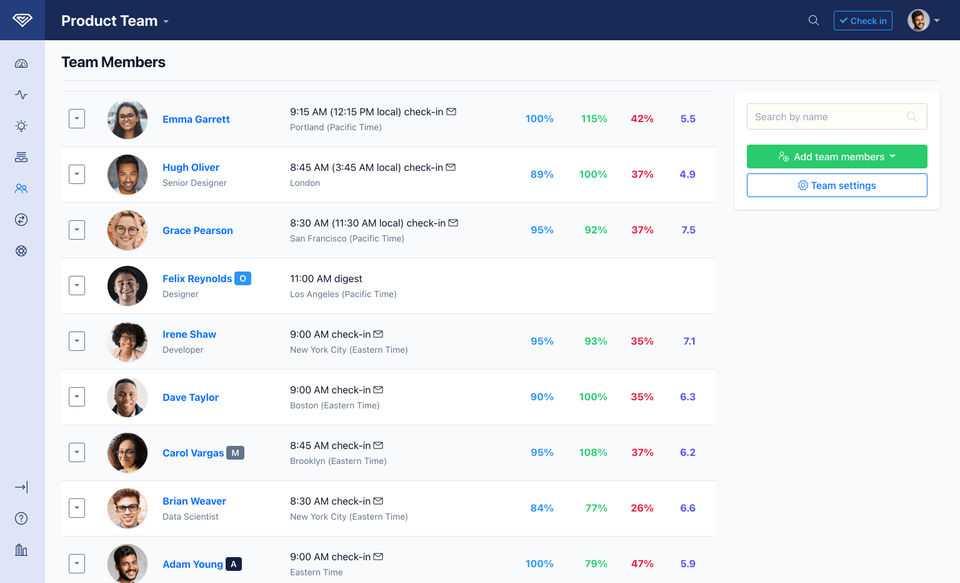Open the sun-shaped icon in the sidebar
The width and height of the screenshot is (960, 583).
click(x=21, y=126)
